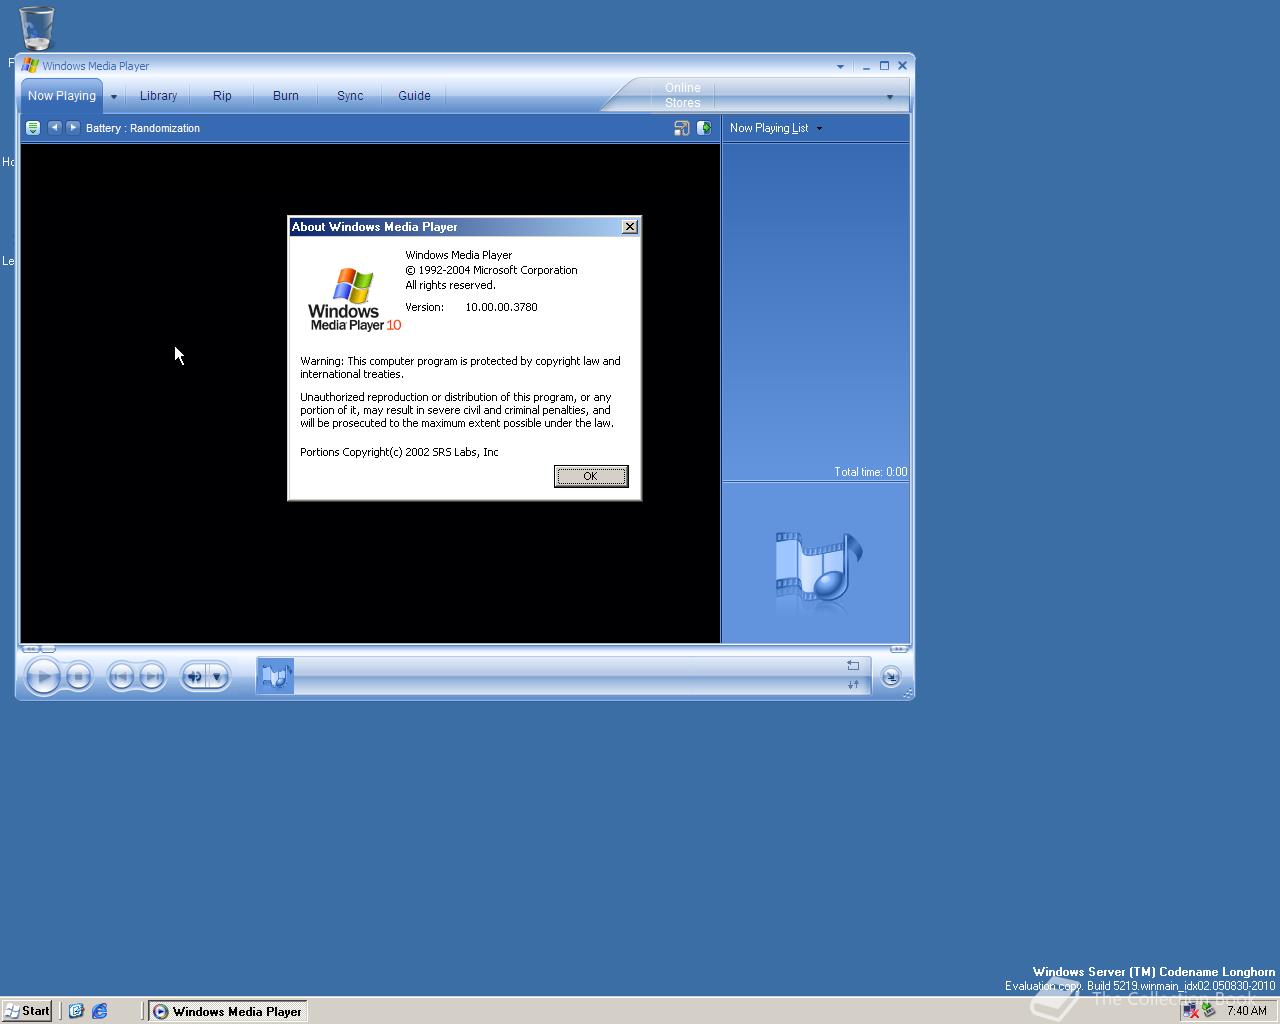Image resolution: width=1280 pixels, height=1024 pixels.
Task: Skip to the next track
Action: (x=152, y=677)
